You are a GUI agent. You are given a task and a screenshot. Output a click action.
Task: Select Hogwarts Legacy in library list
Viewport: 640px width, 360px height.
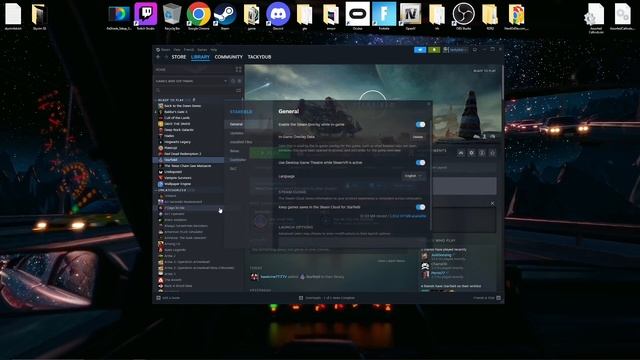pyautogui.click(x=177, y=142)
